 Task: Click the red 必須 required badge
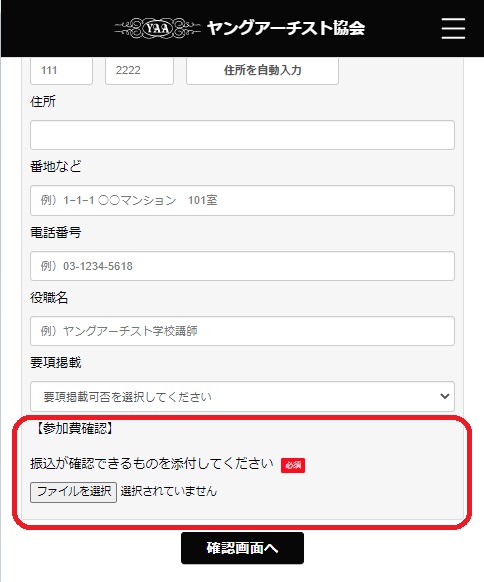click(x=293, y=465)
